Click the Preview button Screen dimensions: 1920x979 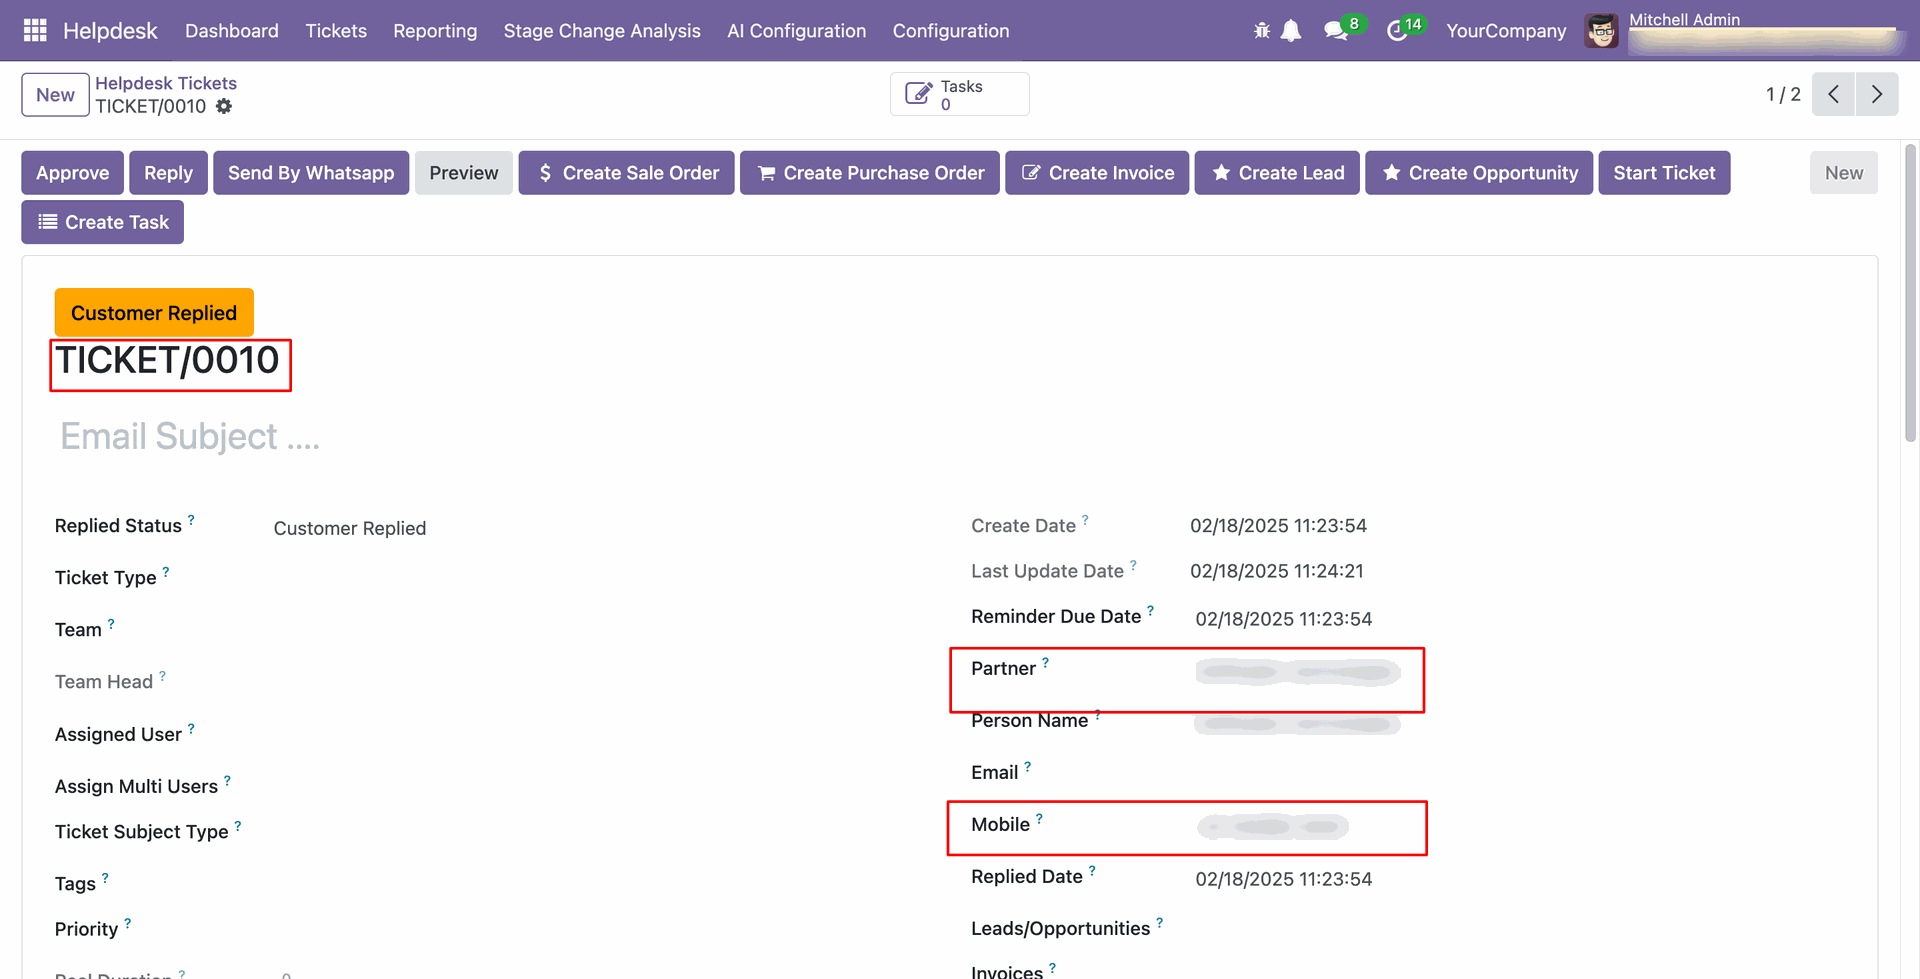pos(464,173)
